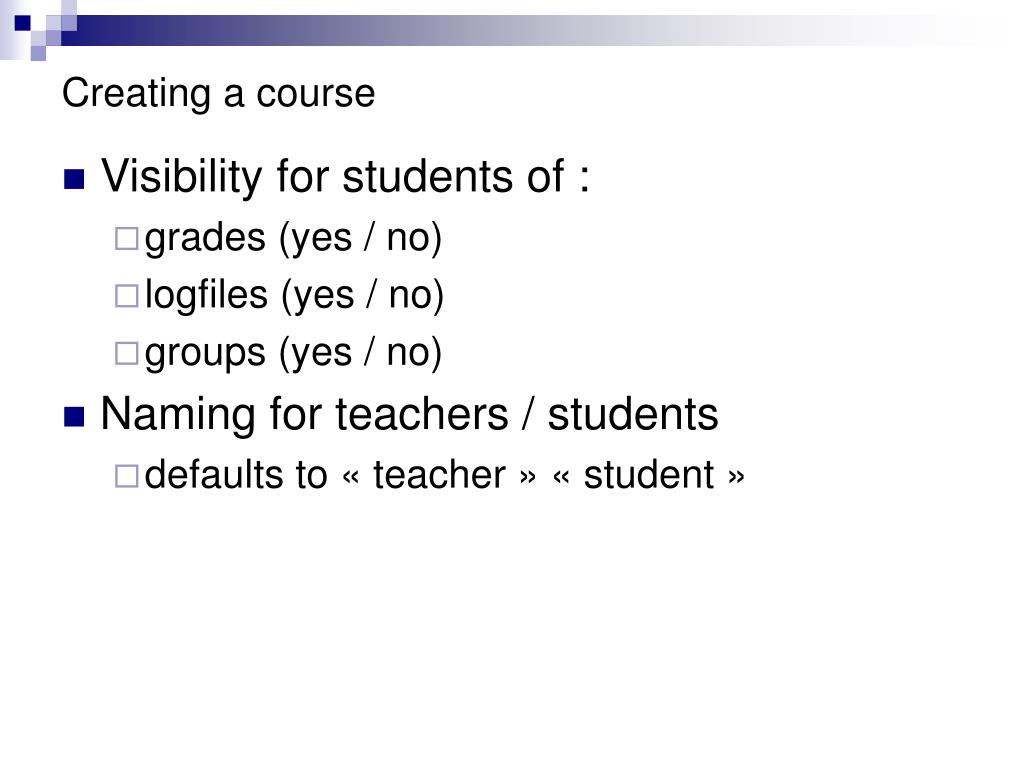Screen dimensions: 1024x768
Task: Select the "grades (yes / no)" line
Action: coord(293,238)
